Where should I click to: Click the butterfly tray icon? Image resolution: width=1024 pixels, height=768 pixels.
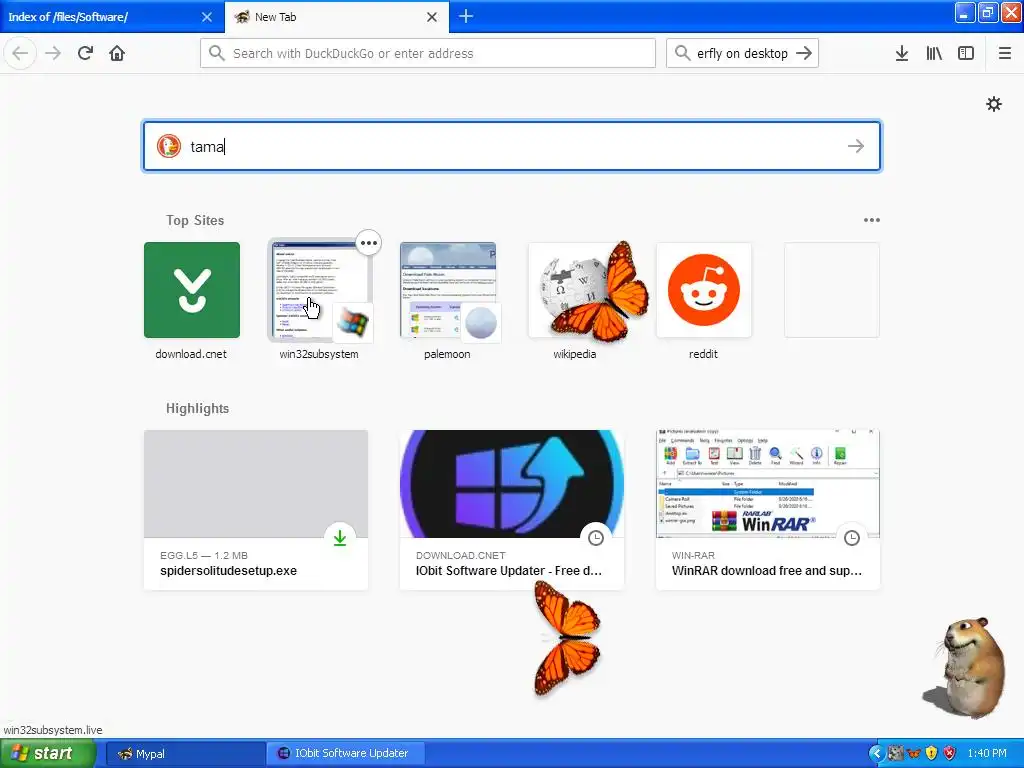[x=913, y=754]
